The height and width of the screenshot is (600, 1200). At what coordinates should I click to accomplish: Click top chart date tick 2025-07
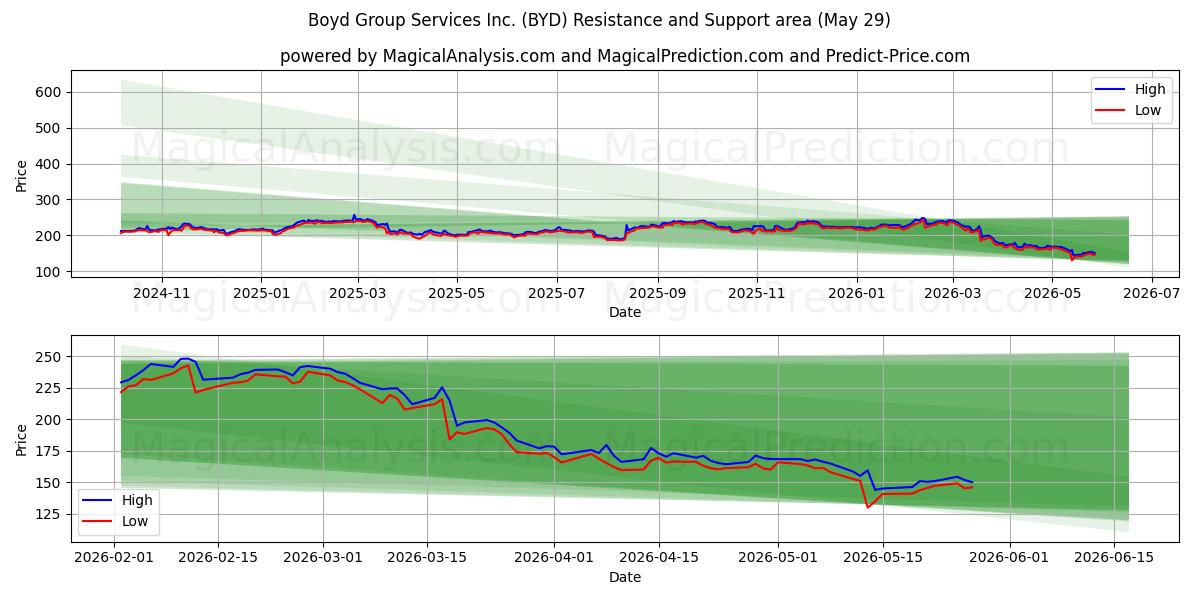click(x=557, y=294)
